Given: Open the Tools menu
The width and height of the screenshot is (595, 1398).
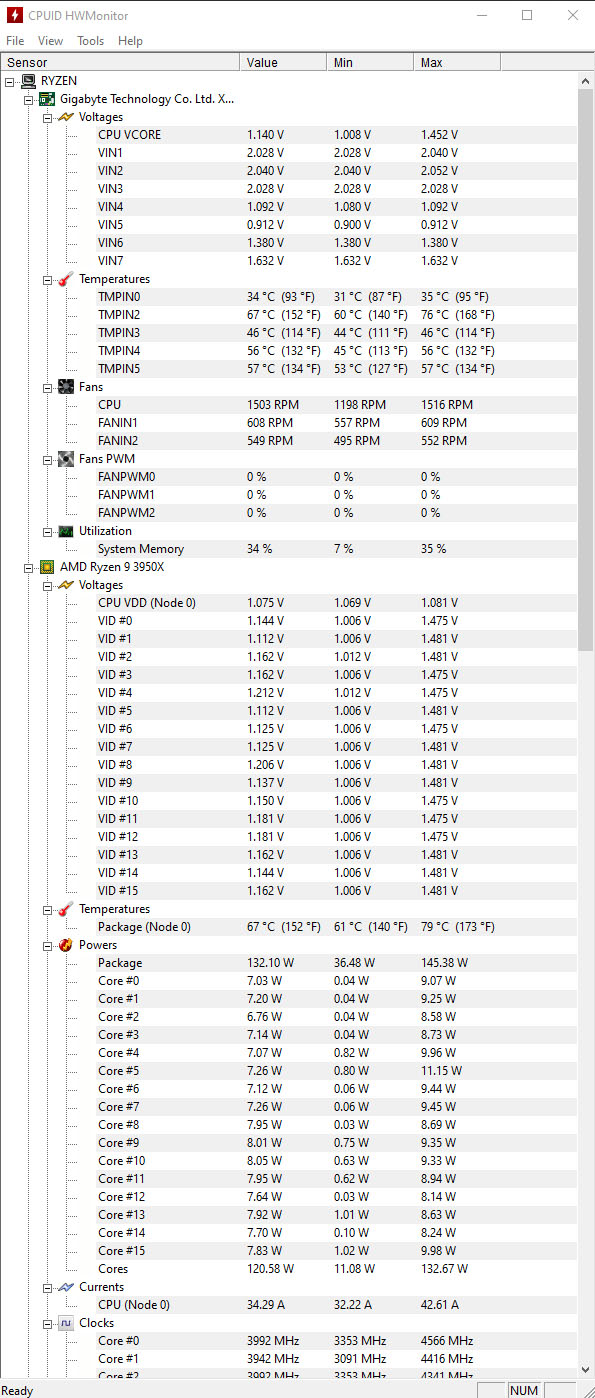Looking at the screenshot, I should point(91,41).
